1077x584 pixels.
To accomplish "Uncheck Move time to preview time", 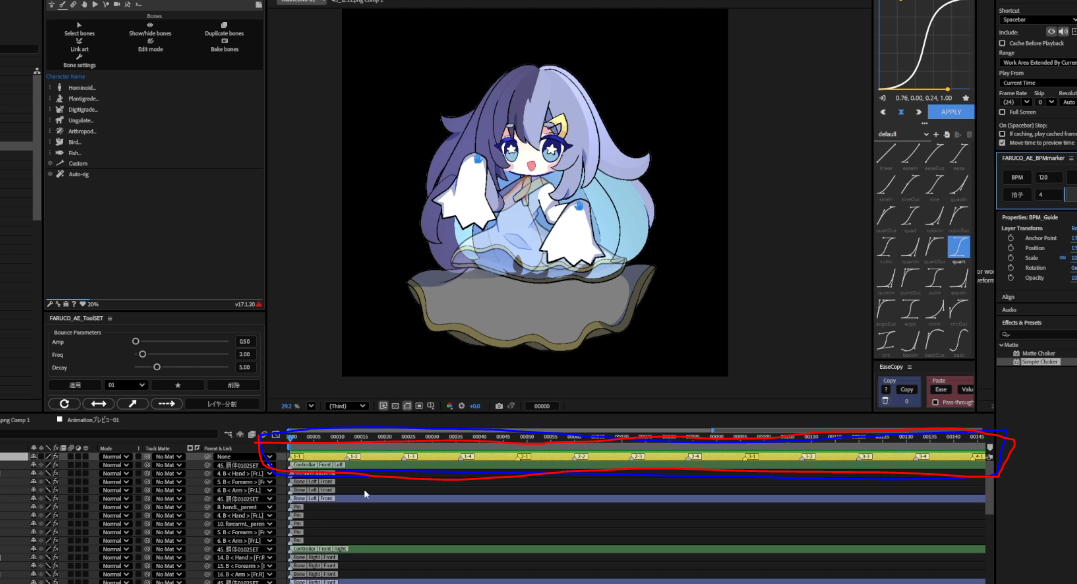I will (1002, 143).
